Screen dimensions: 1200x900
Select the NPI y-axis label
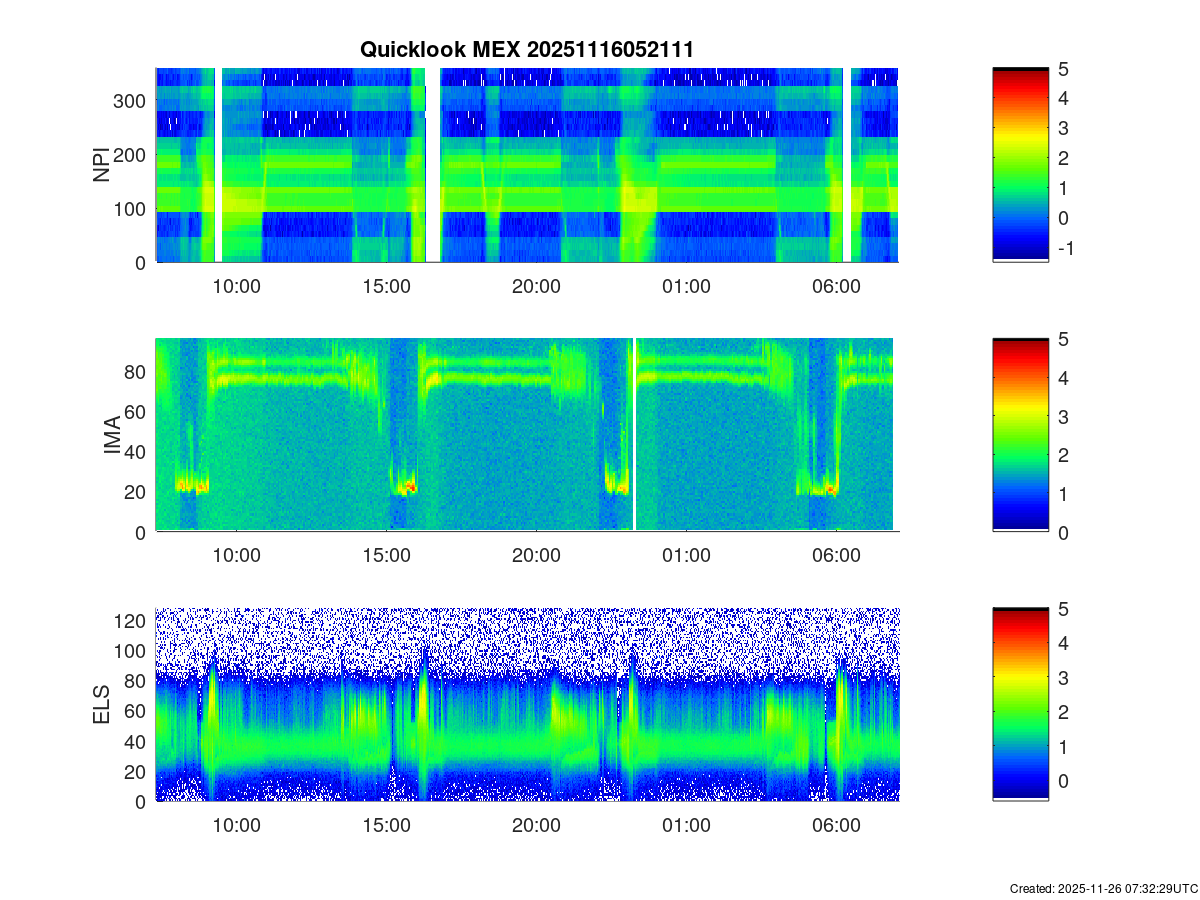102,165
